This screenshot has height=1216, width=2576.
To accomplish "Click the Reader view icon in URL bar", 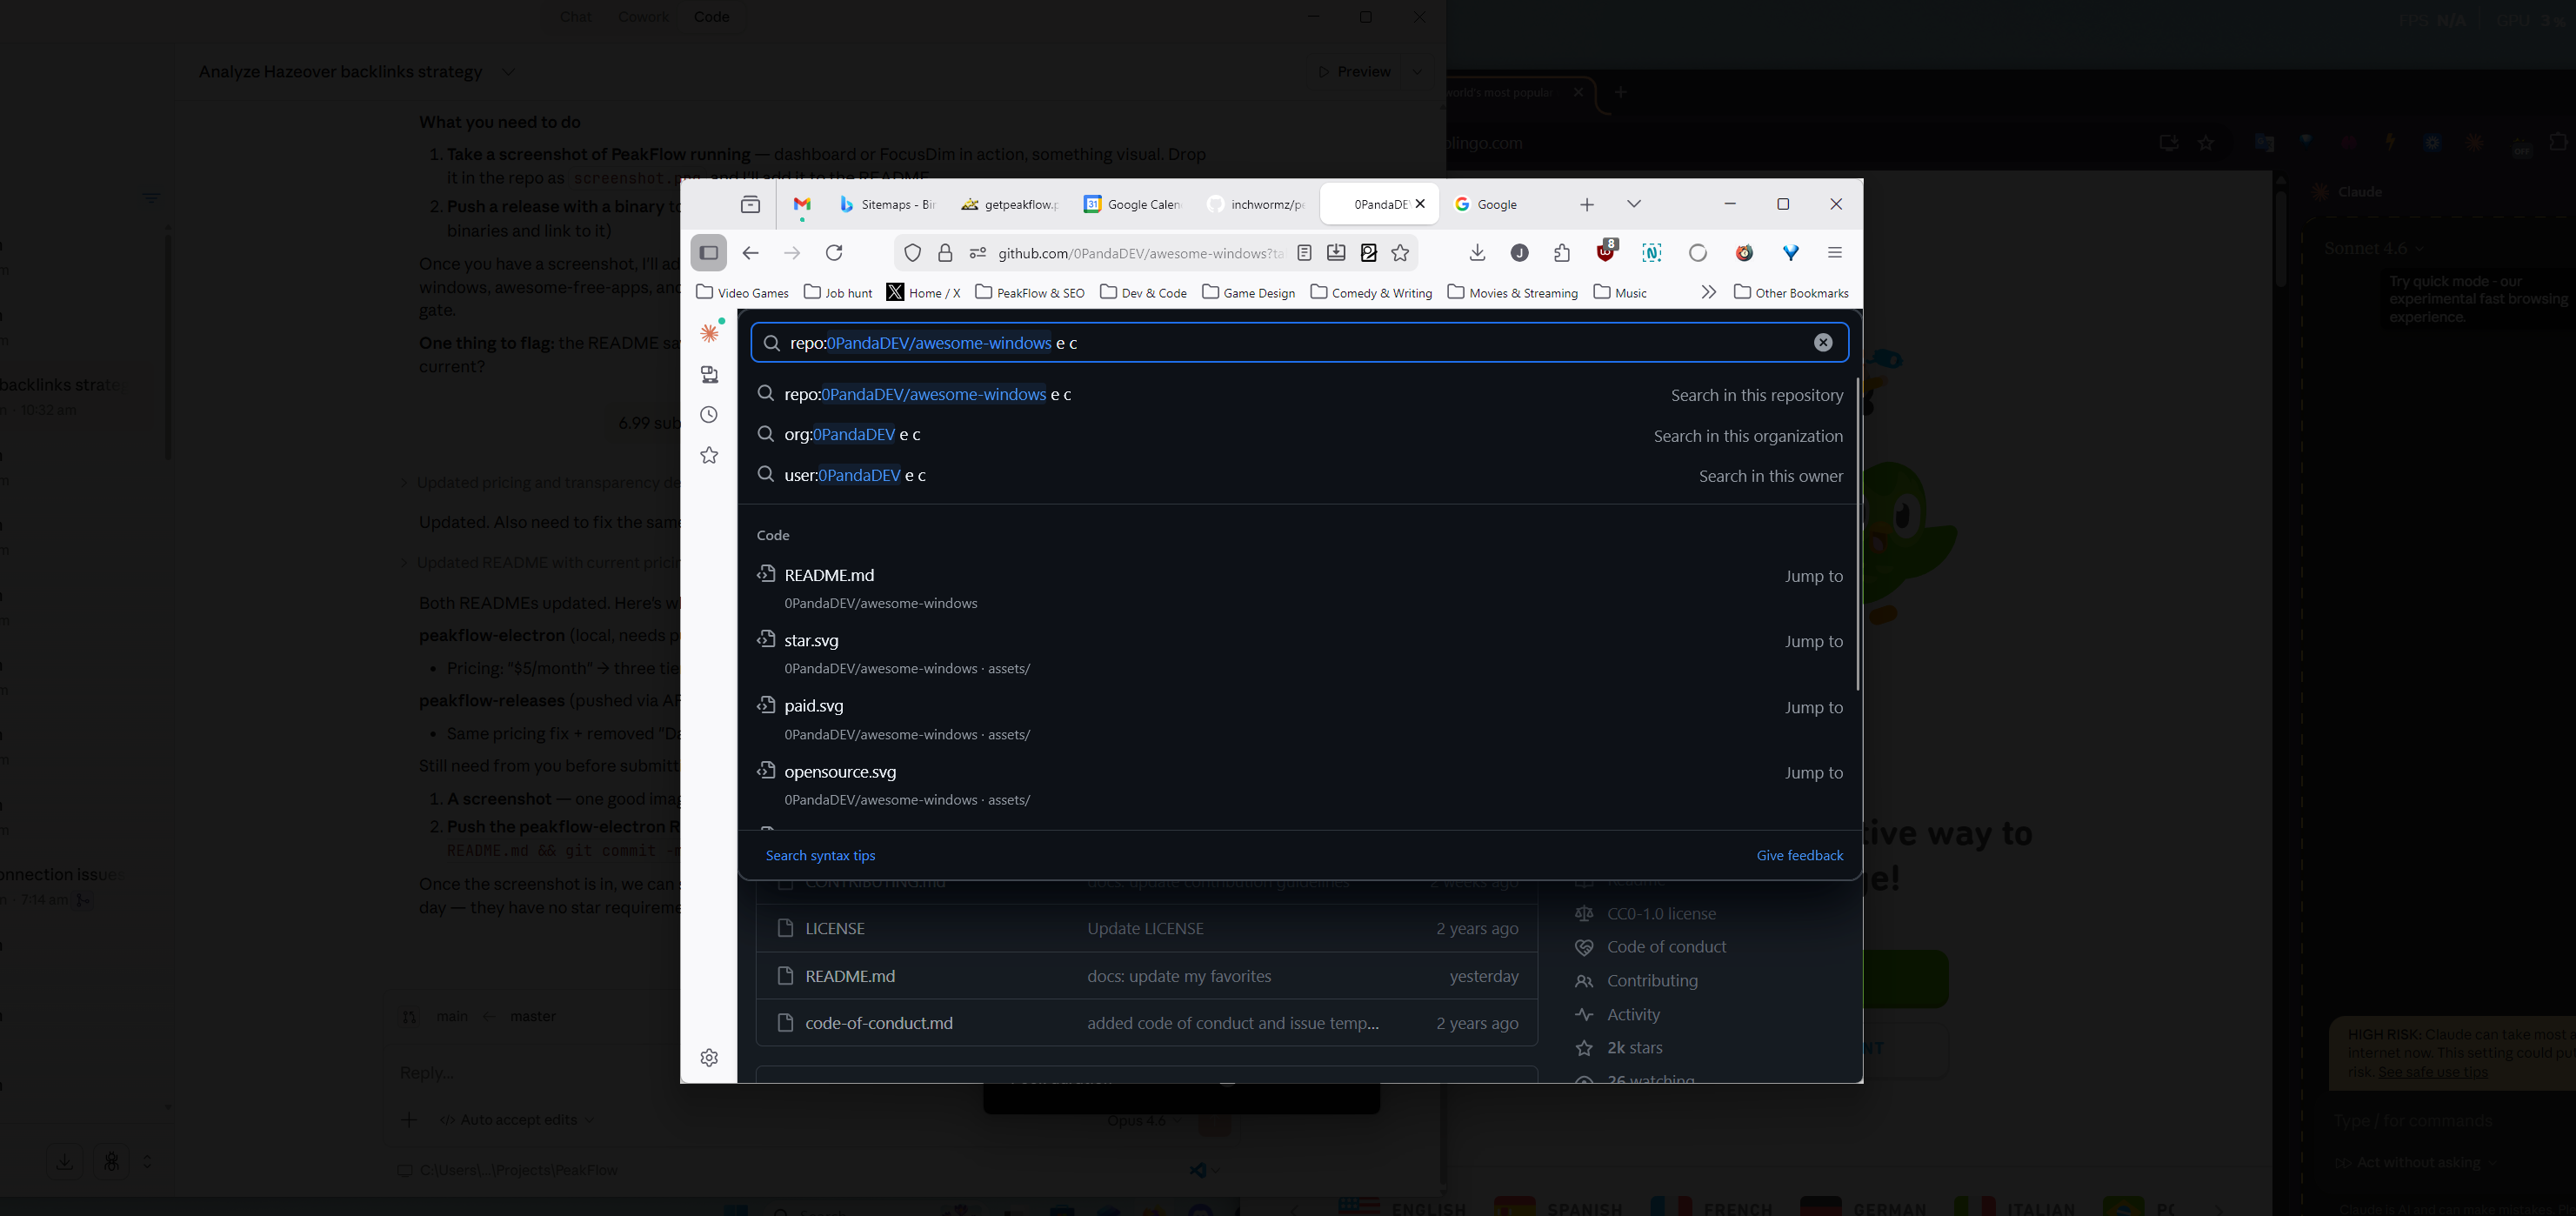I will [1304, 253].
